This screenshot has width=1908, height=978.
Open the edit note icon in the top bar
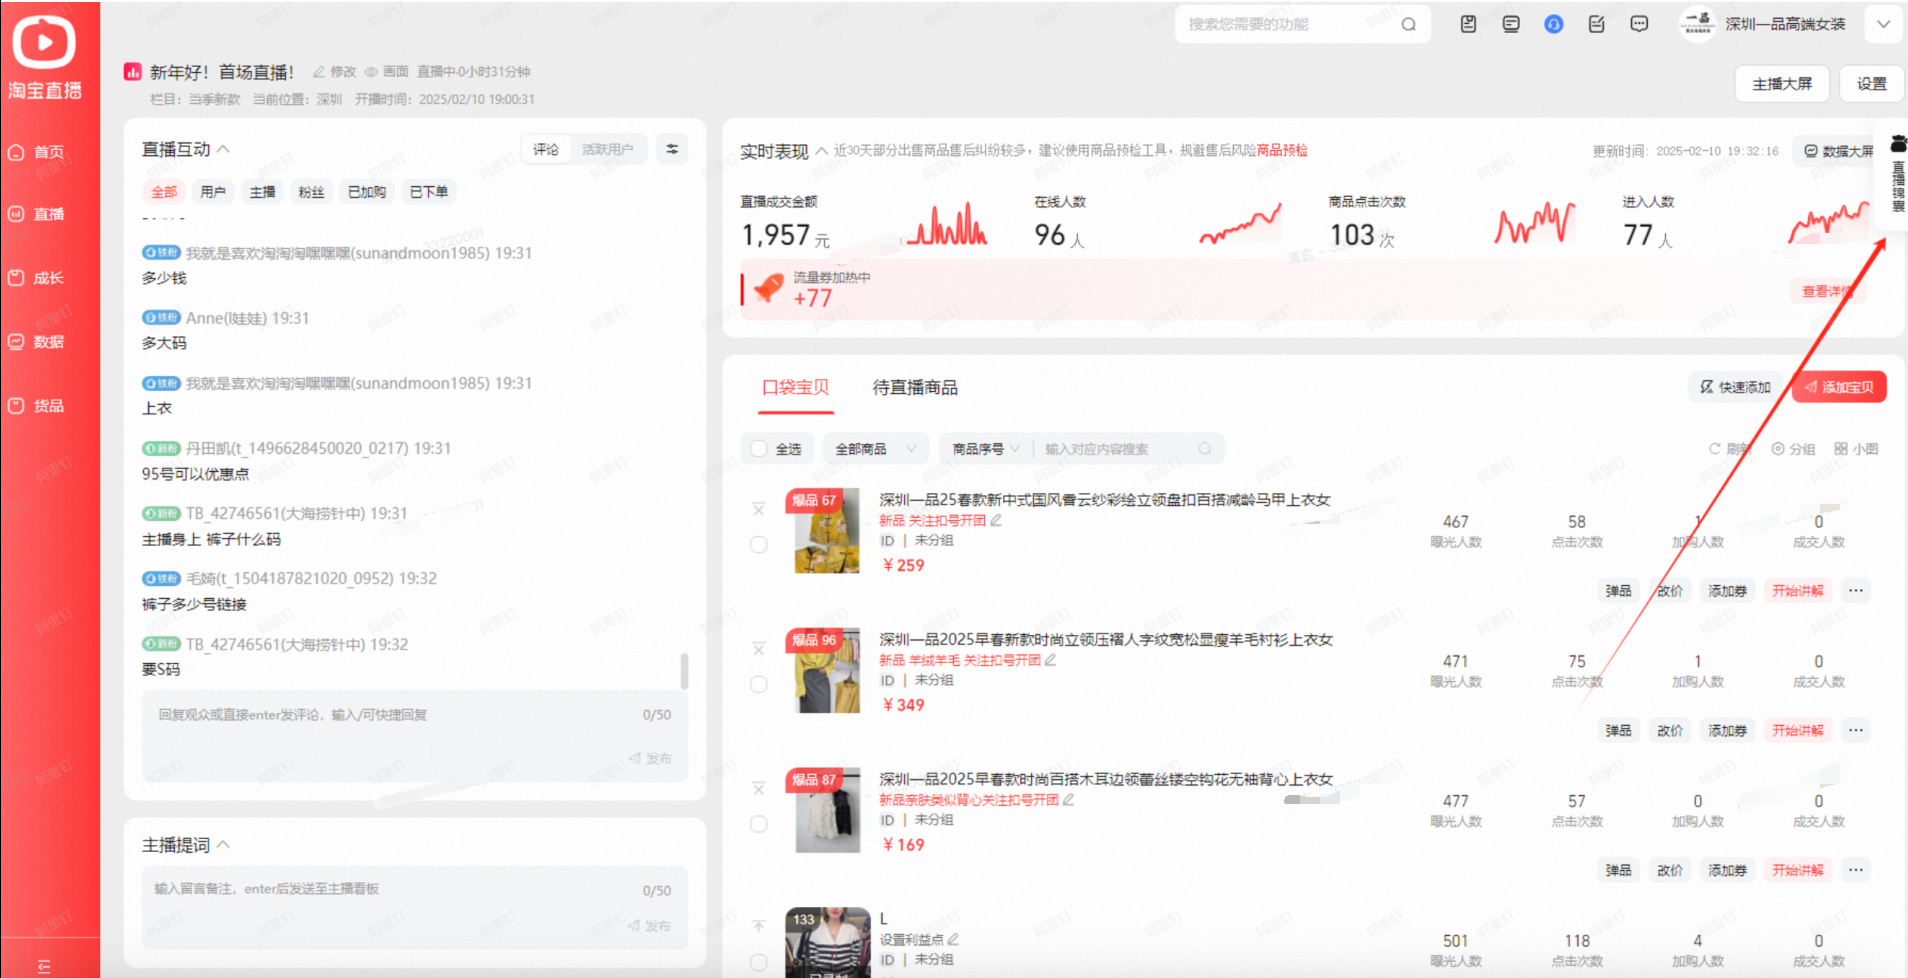[1596, 24]
